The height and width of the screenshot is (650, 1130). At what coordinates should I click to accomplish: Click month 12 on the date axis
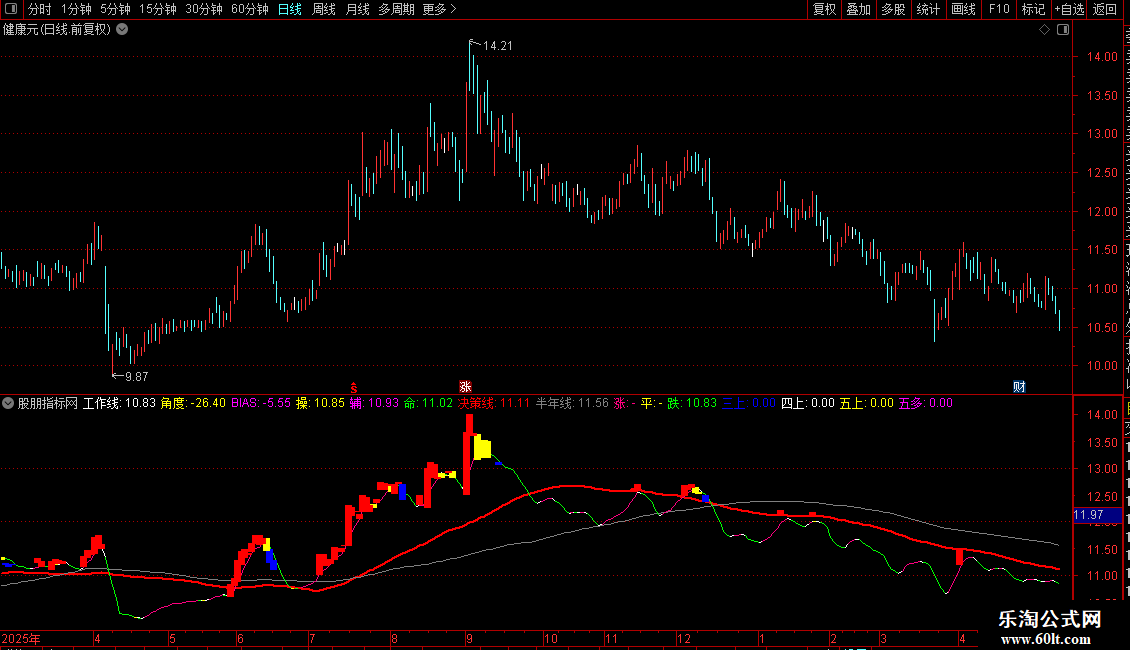684,638
